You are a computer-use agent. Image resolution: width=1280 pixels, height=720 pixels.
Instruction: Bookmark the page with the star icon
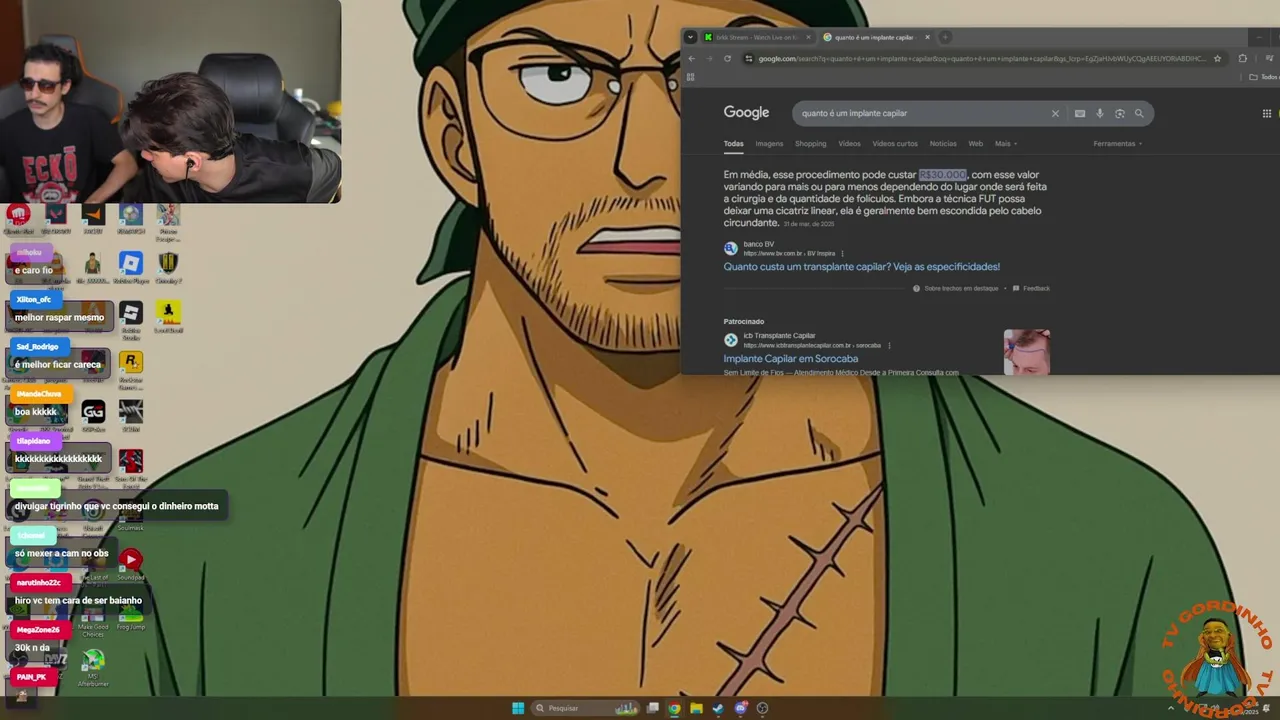coord(1217,59)
